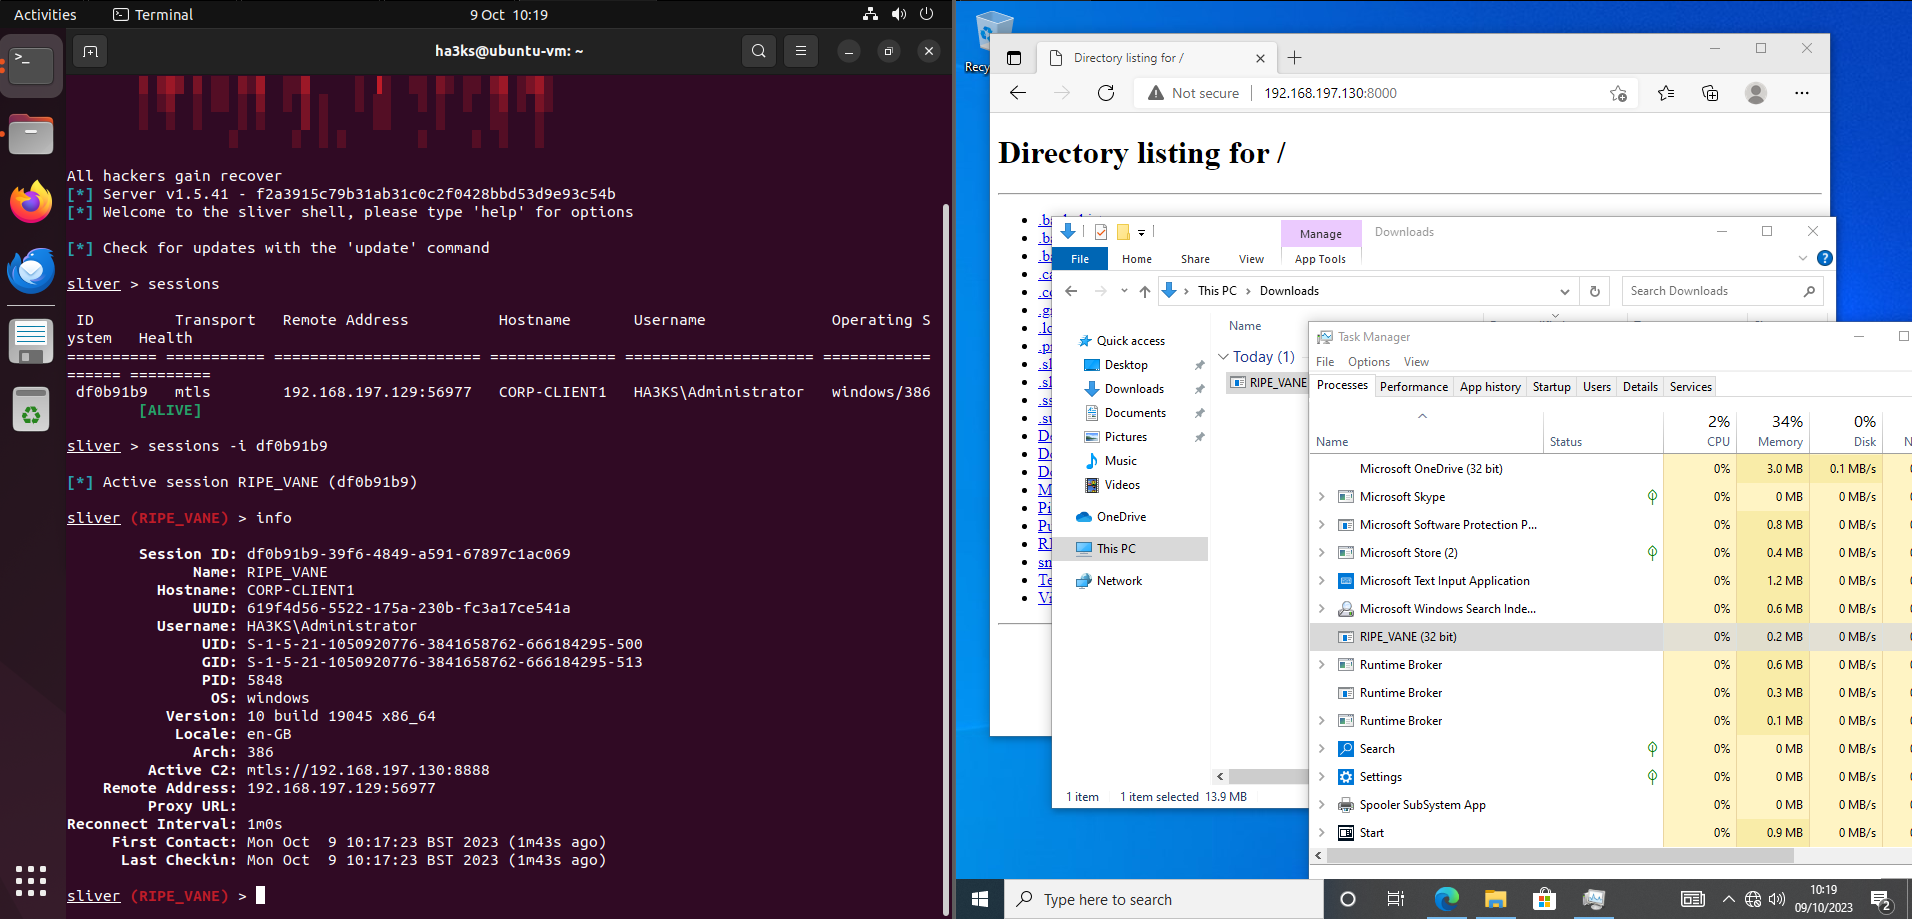Image resolution: width=1912 pixels, height=919 pixels.
Task: Open Details tab in Task Manager
Action: (1640, 387)
